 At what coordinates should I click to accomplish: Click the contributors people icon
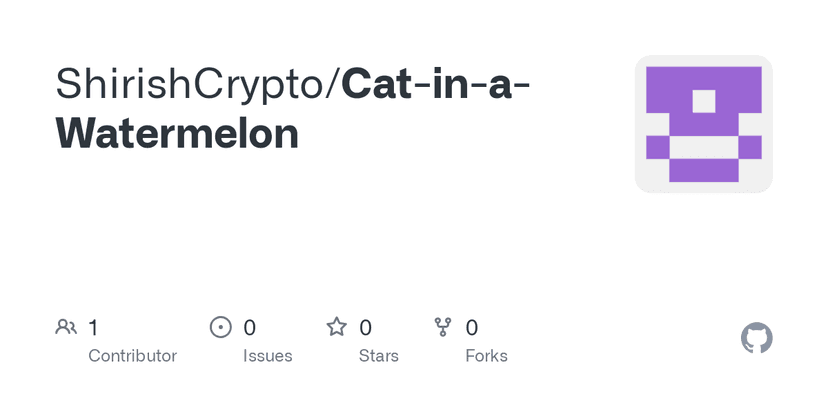coord(66,327)
